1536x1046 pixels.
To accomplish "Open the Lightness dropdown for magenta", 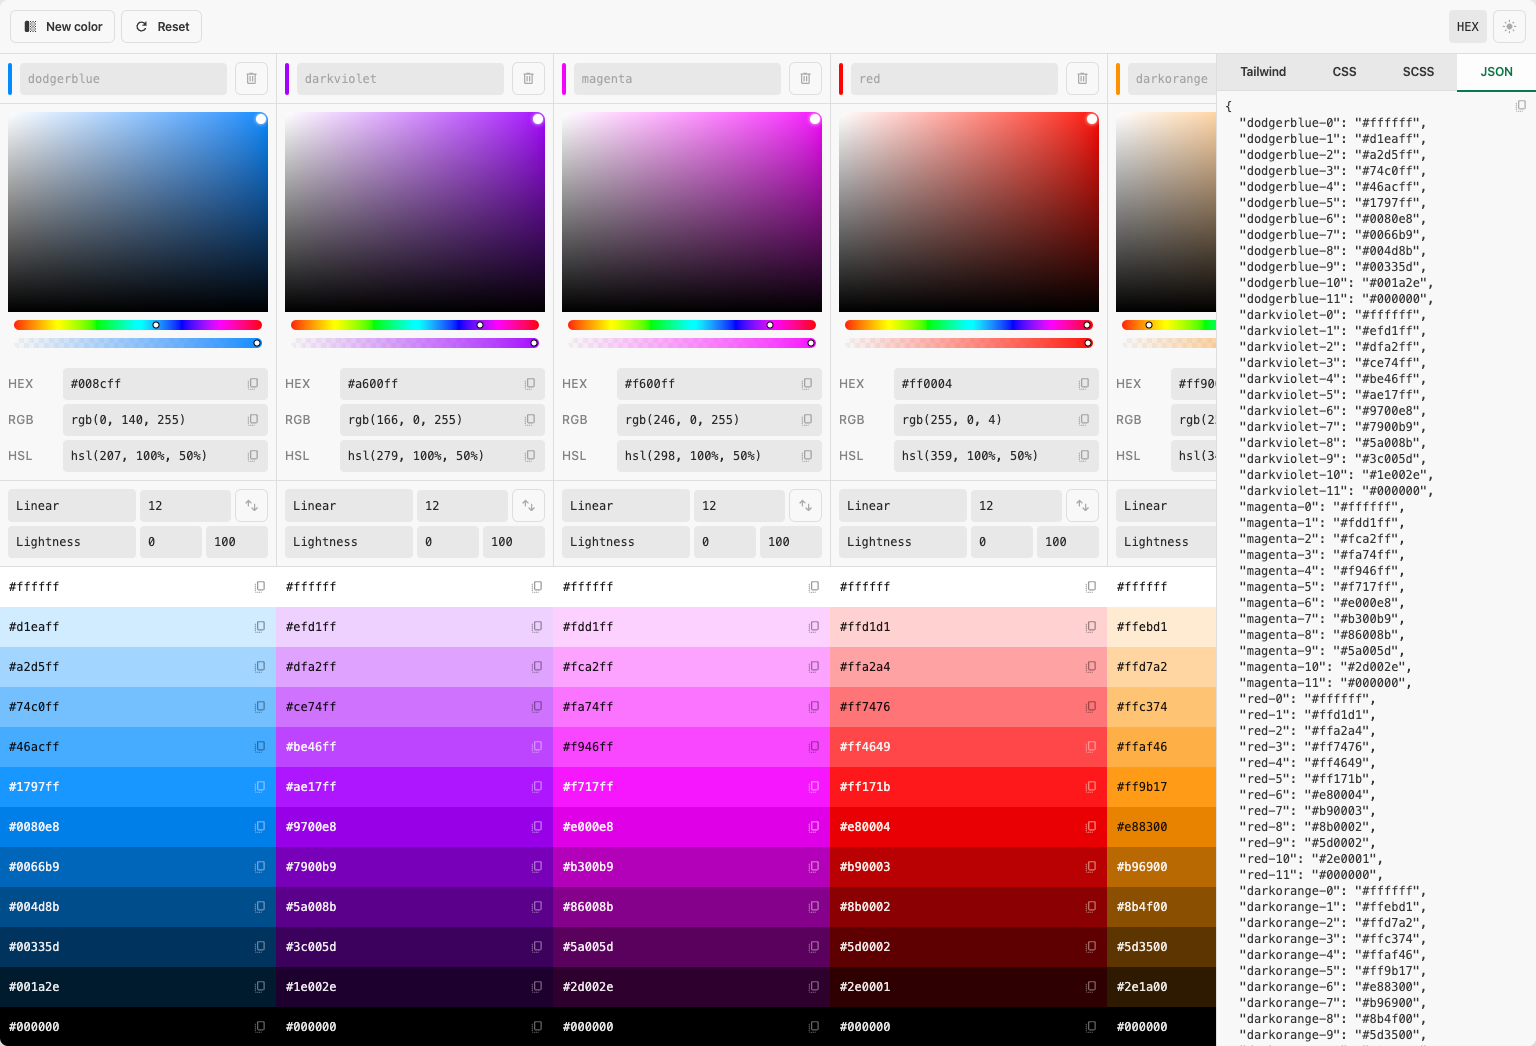I will pyautogui.click(x=626, y=542).
